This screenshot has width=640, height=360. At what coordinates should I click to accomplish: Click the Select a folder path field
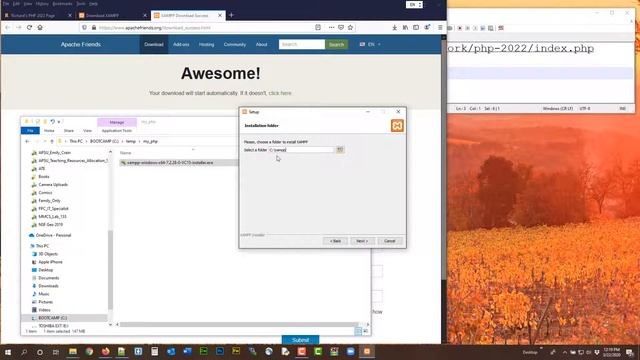click(x=301, y=150)
